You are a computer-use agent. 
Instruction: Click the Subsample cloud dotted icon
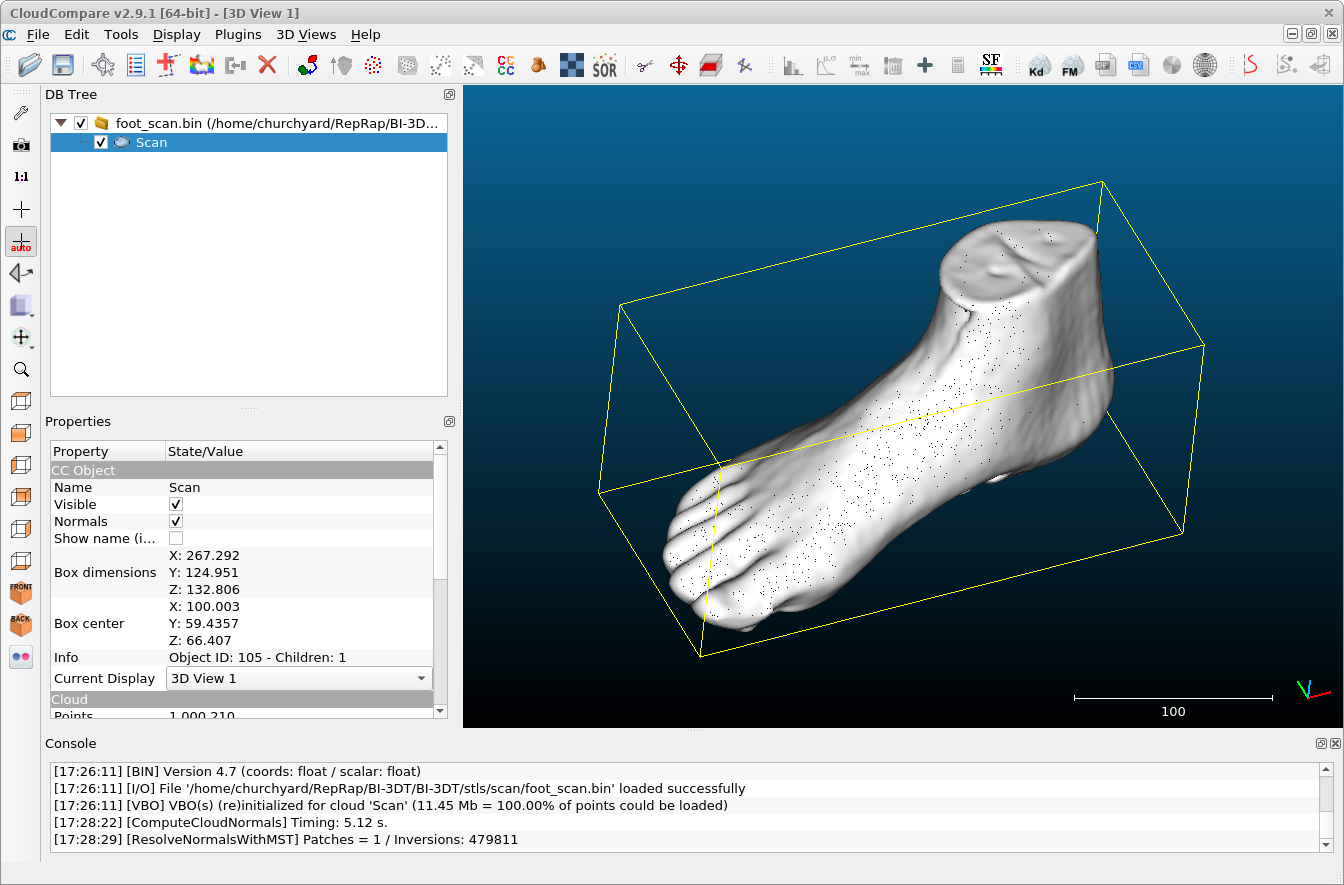click(x=373, y=66)
